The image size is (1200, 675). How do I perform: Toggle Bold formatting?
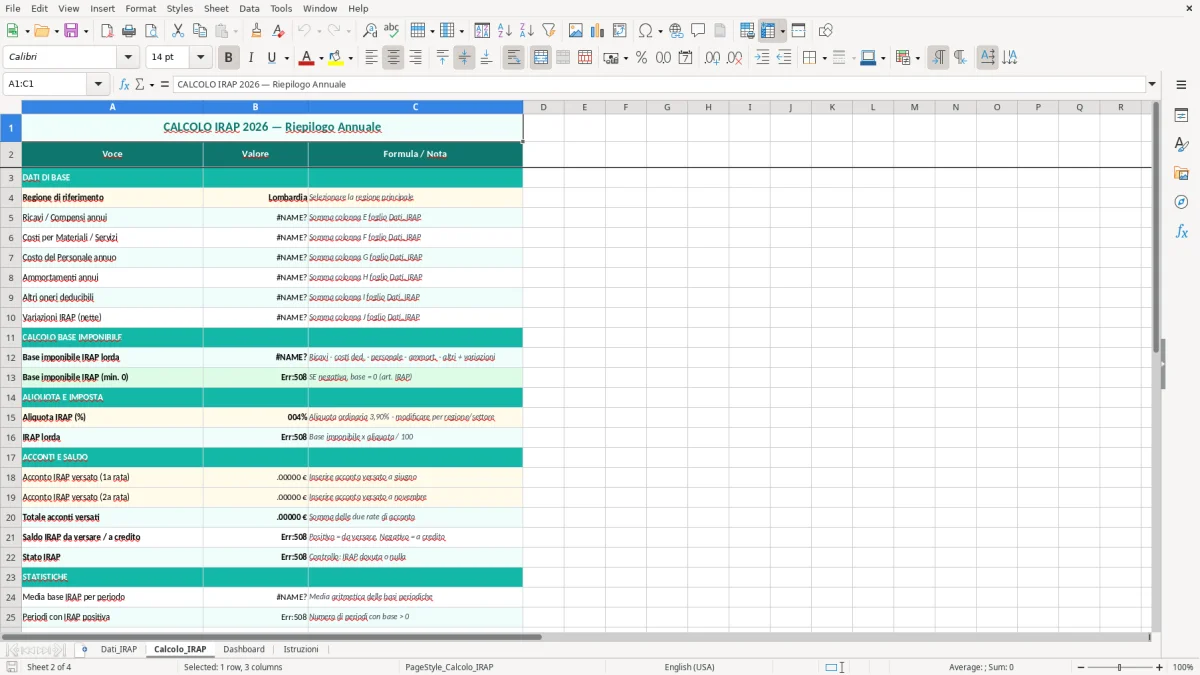228,58
